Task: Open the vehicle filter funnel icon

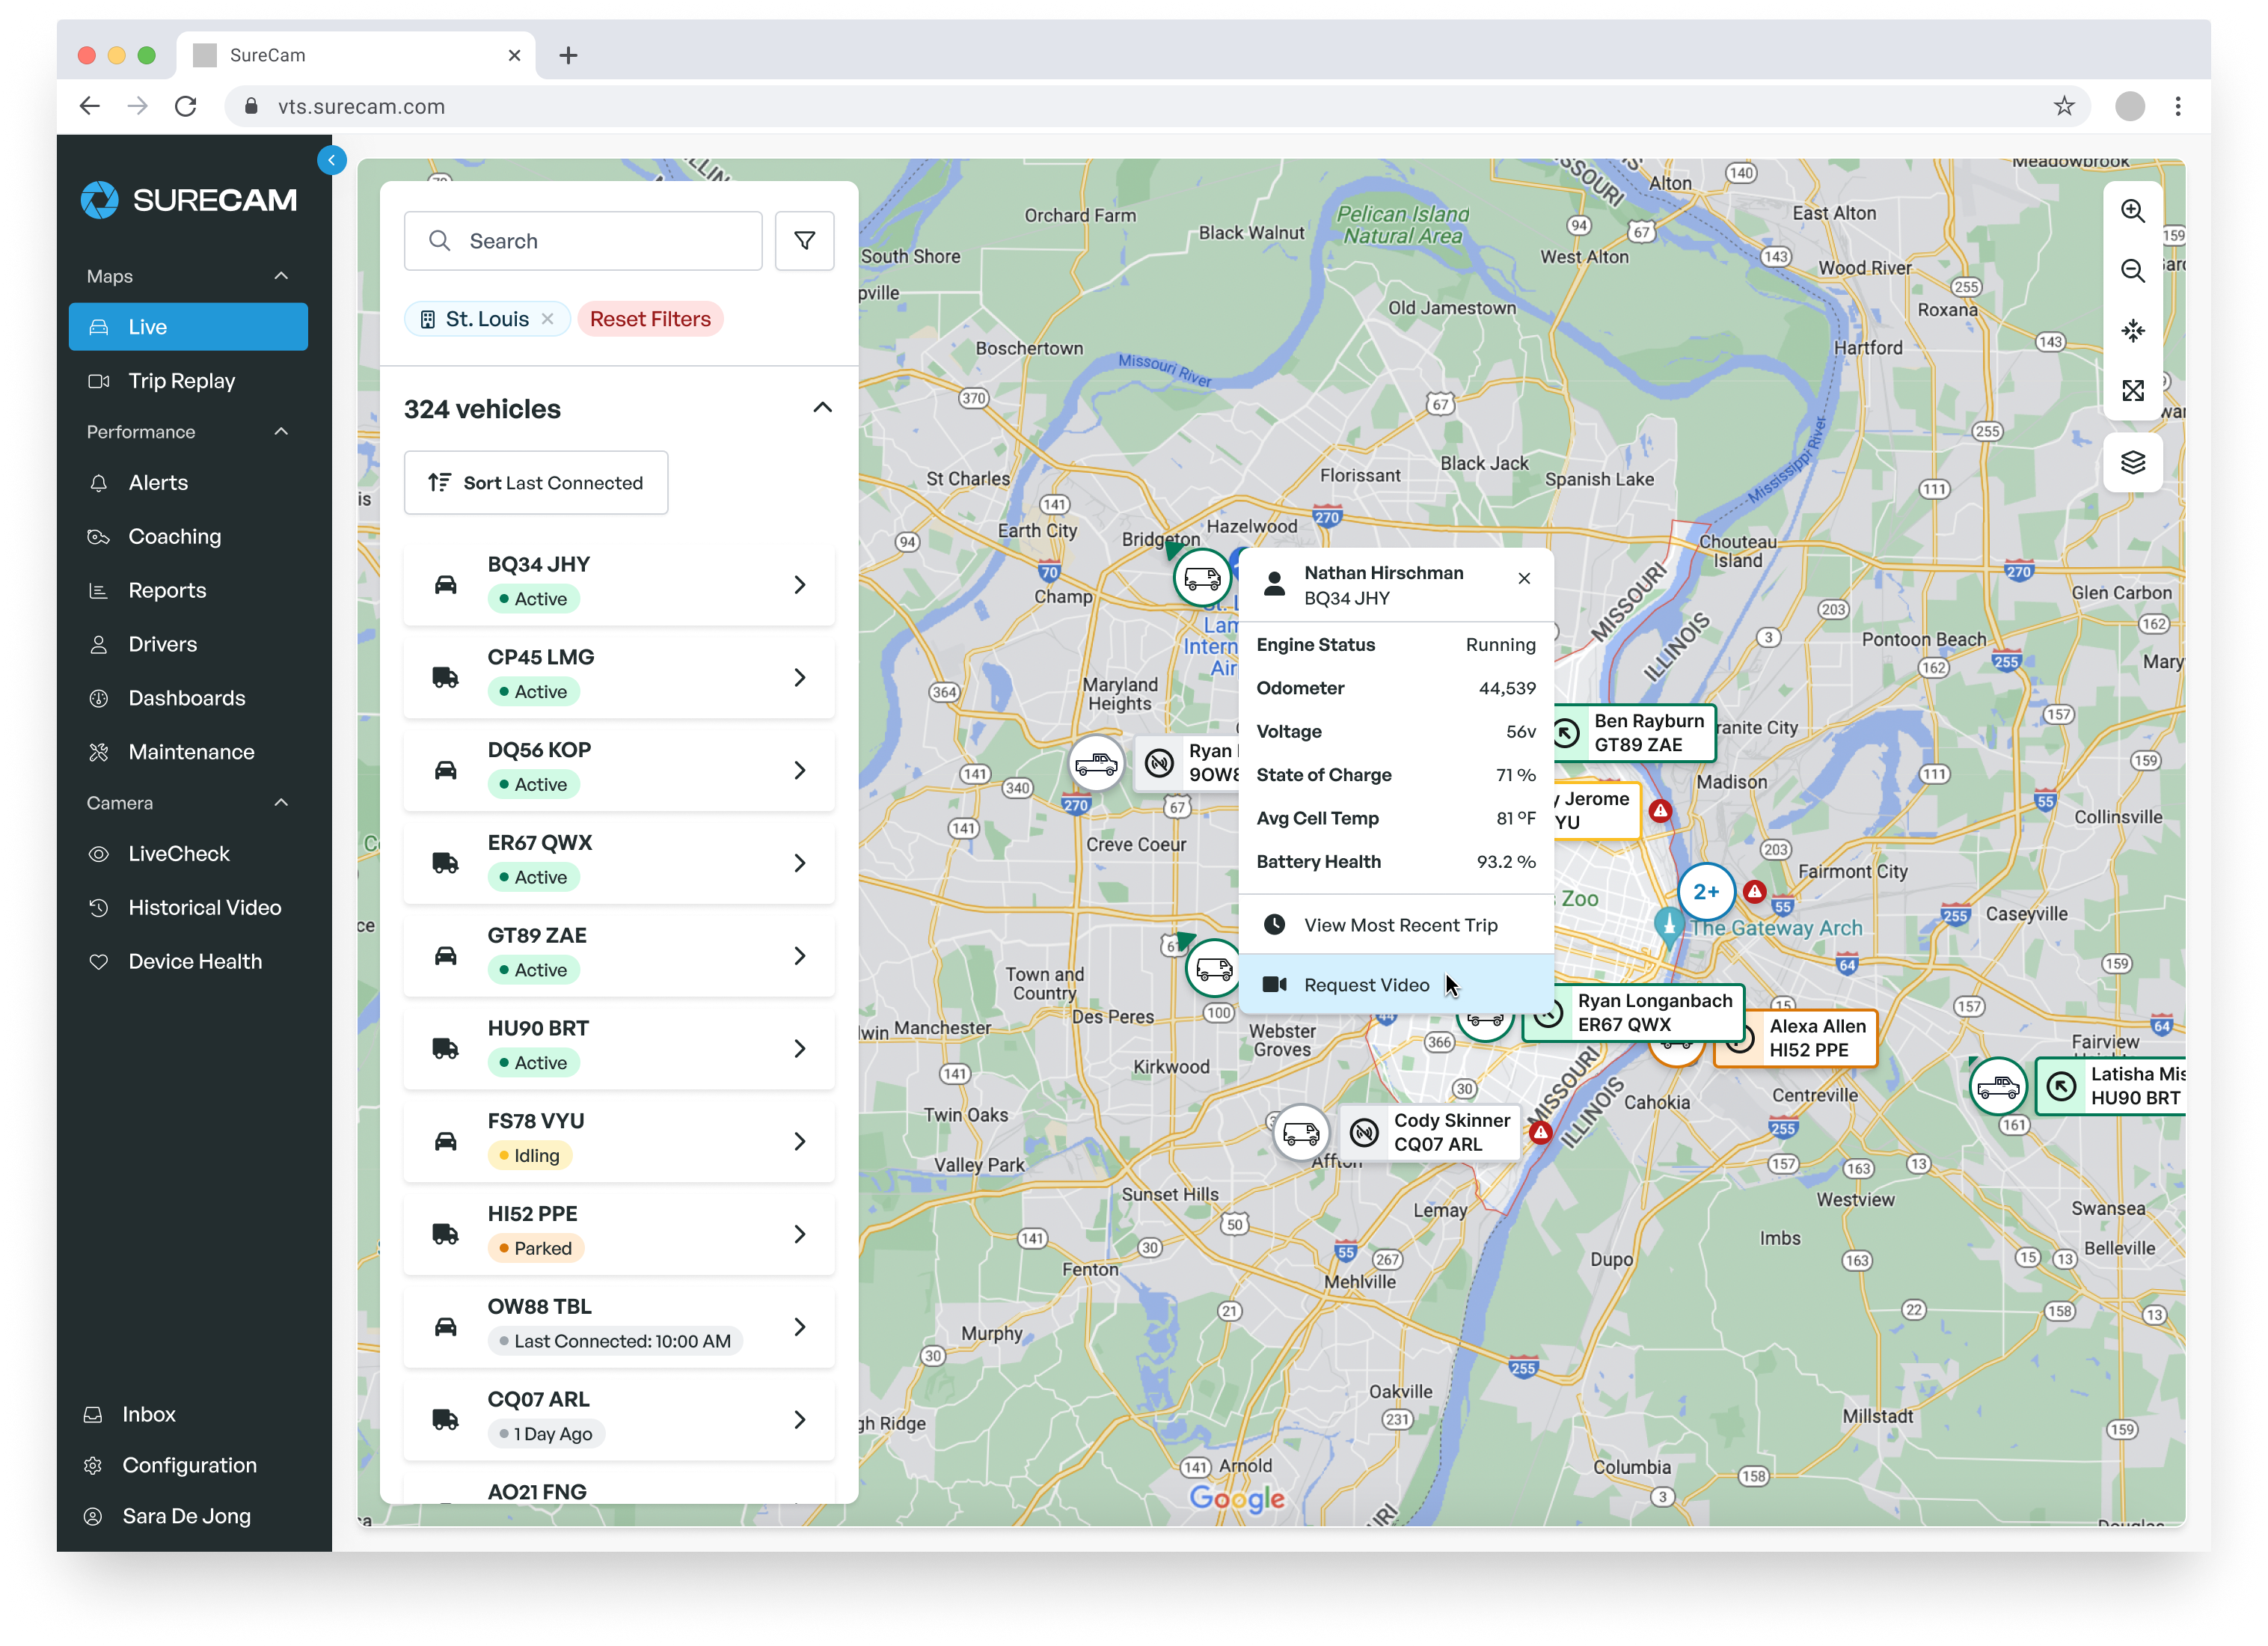Action: (804, 241)
